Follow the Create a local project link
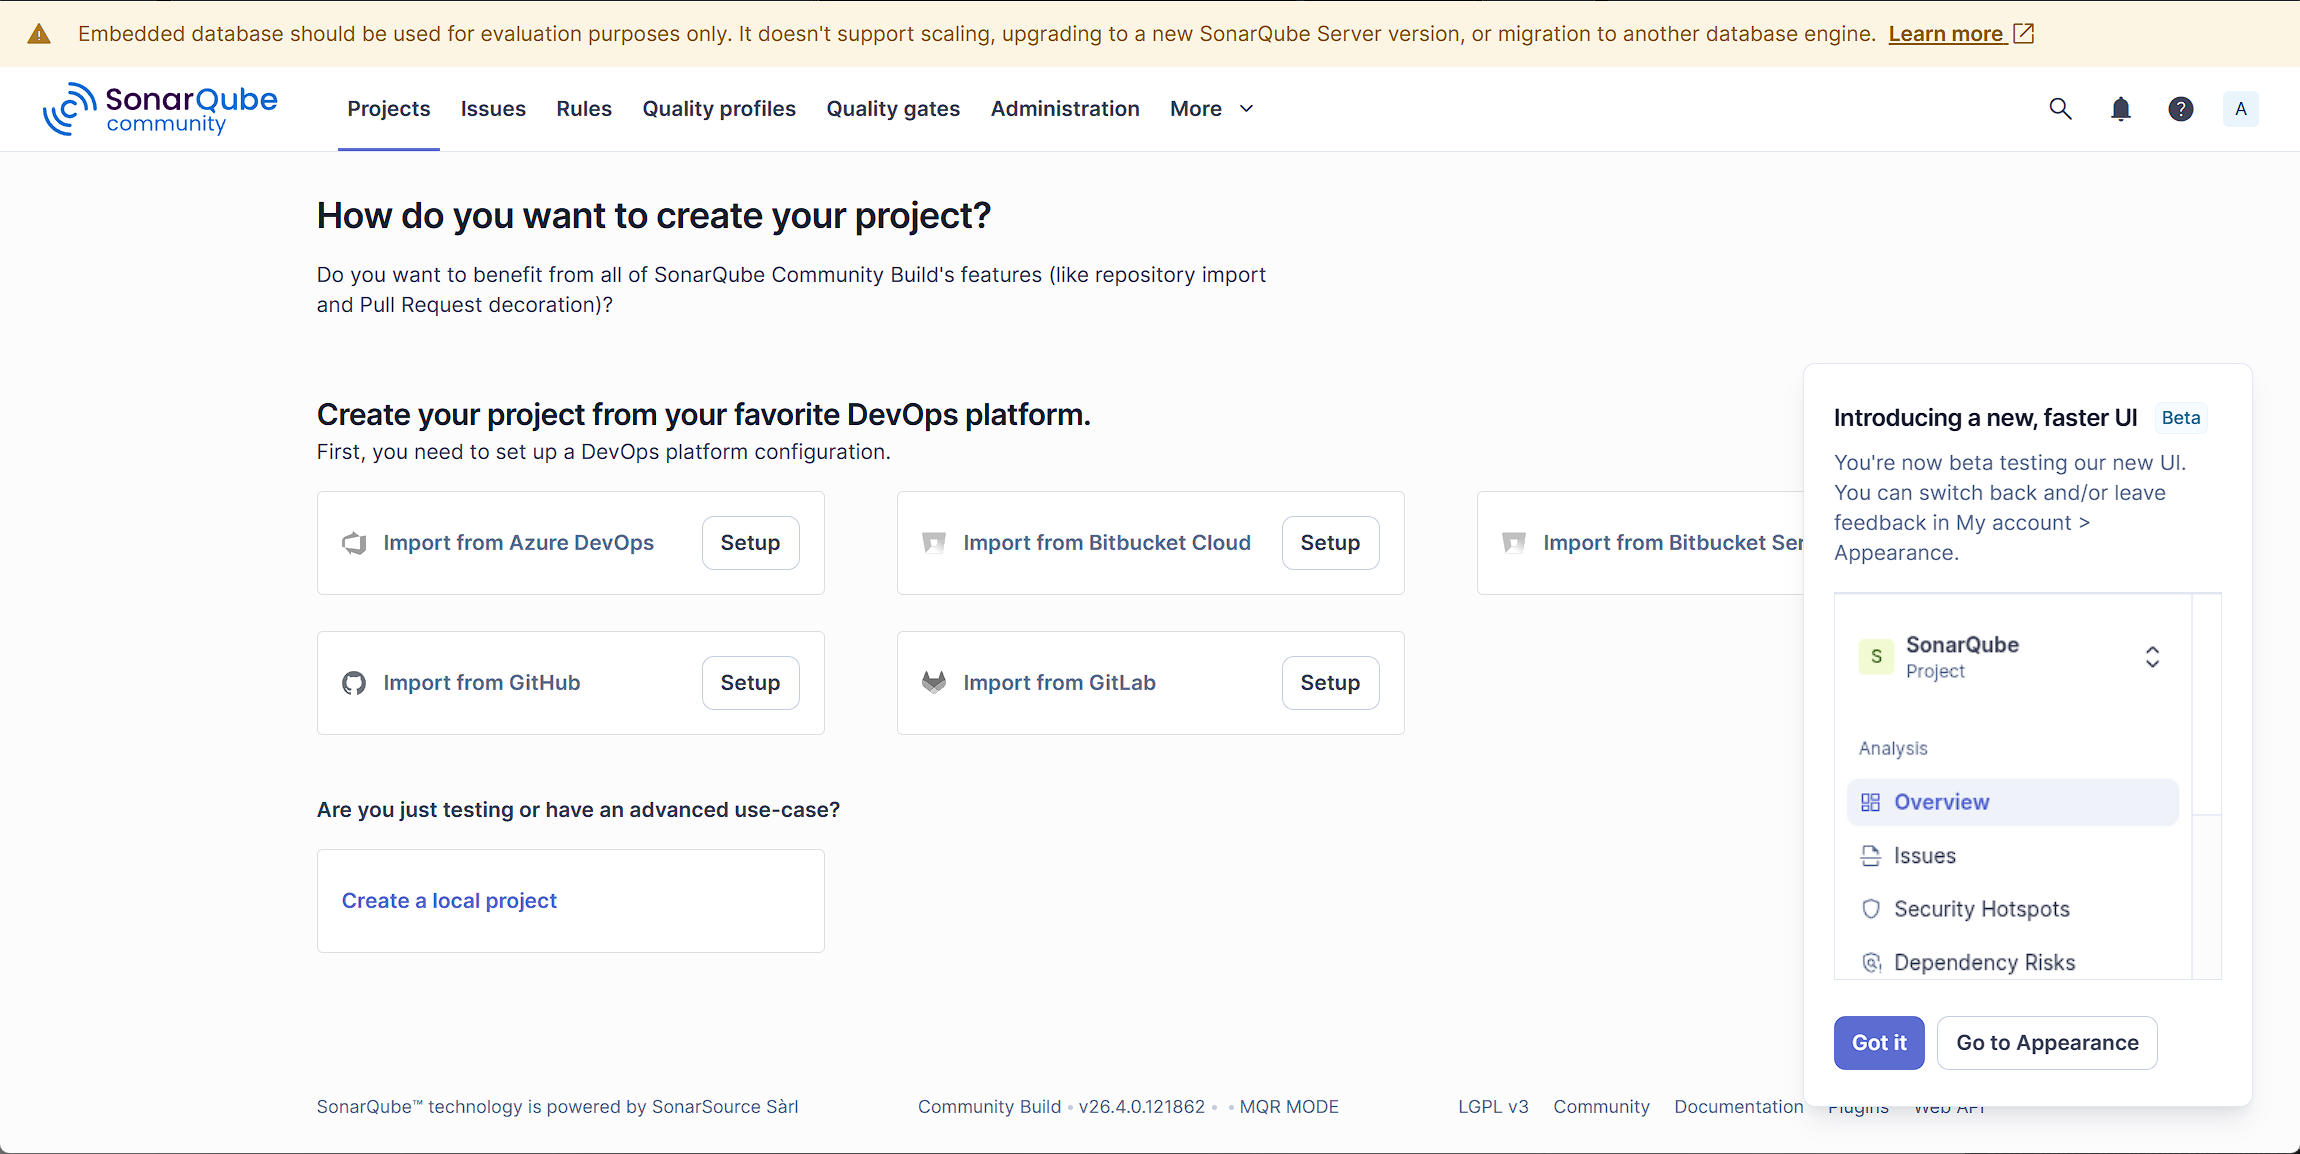Image resolution: width=2300 pixels, height=1154 pixels. pyautogui.click(x=449, y=901)
